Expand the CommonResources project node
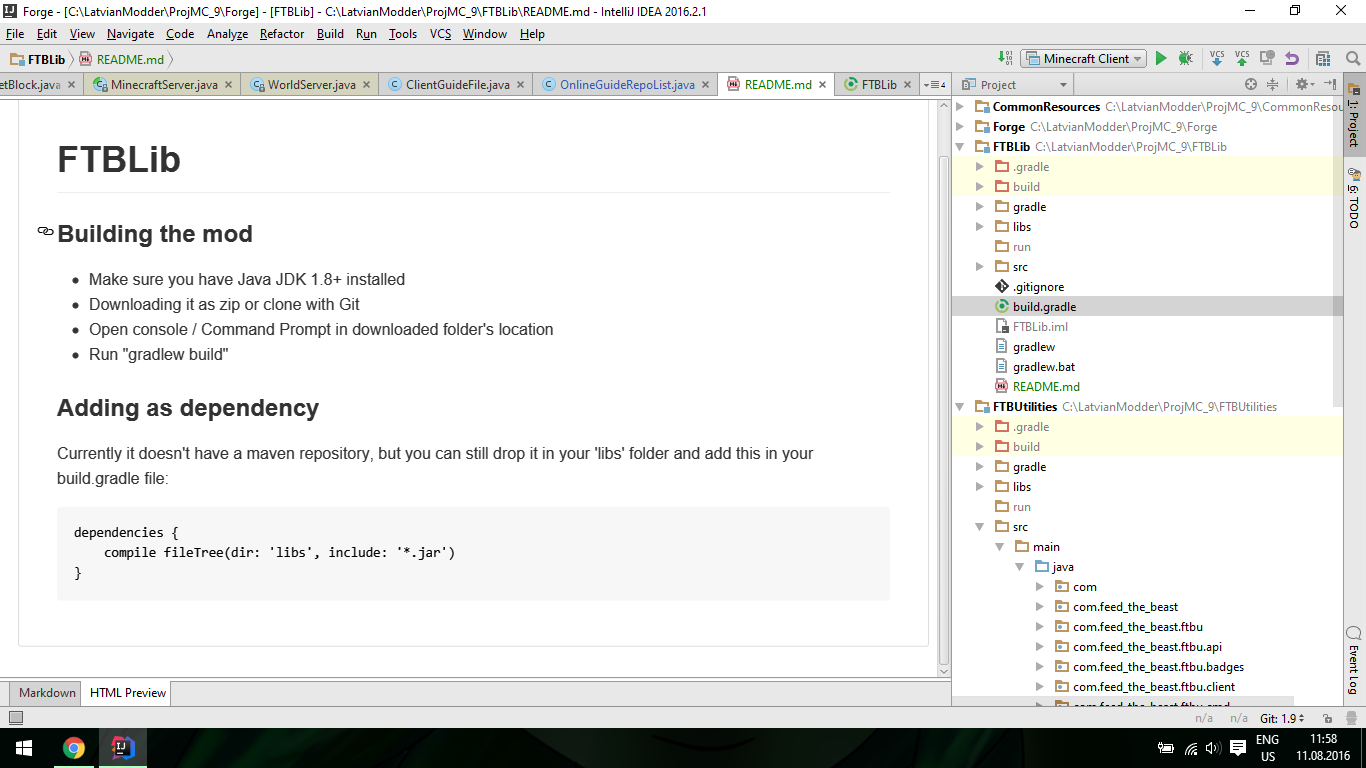 pos(960,107)
